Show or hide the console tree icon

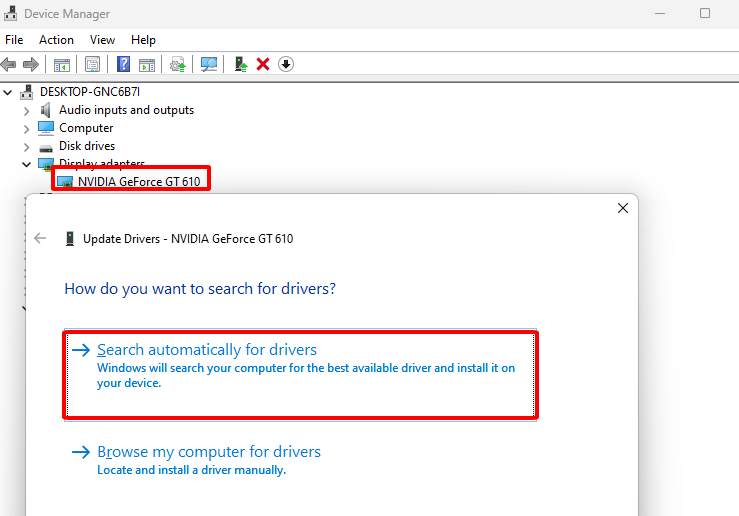tap(62, 65)
